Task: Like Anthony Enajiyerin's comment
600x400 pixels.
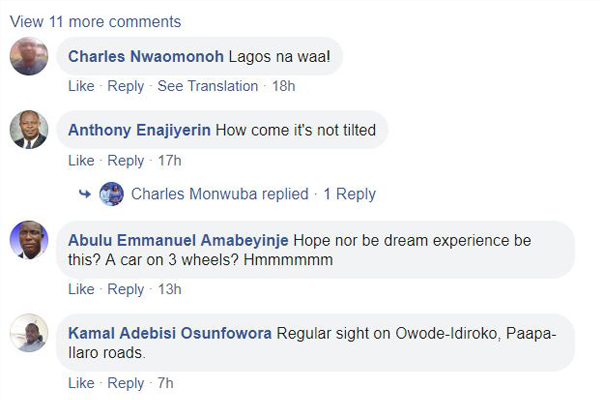Action: [x=81, y=160]
